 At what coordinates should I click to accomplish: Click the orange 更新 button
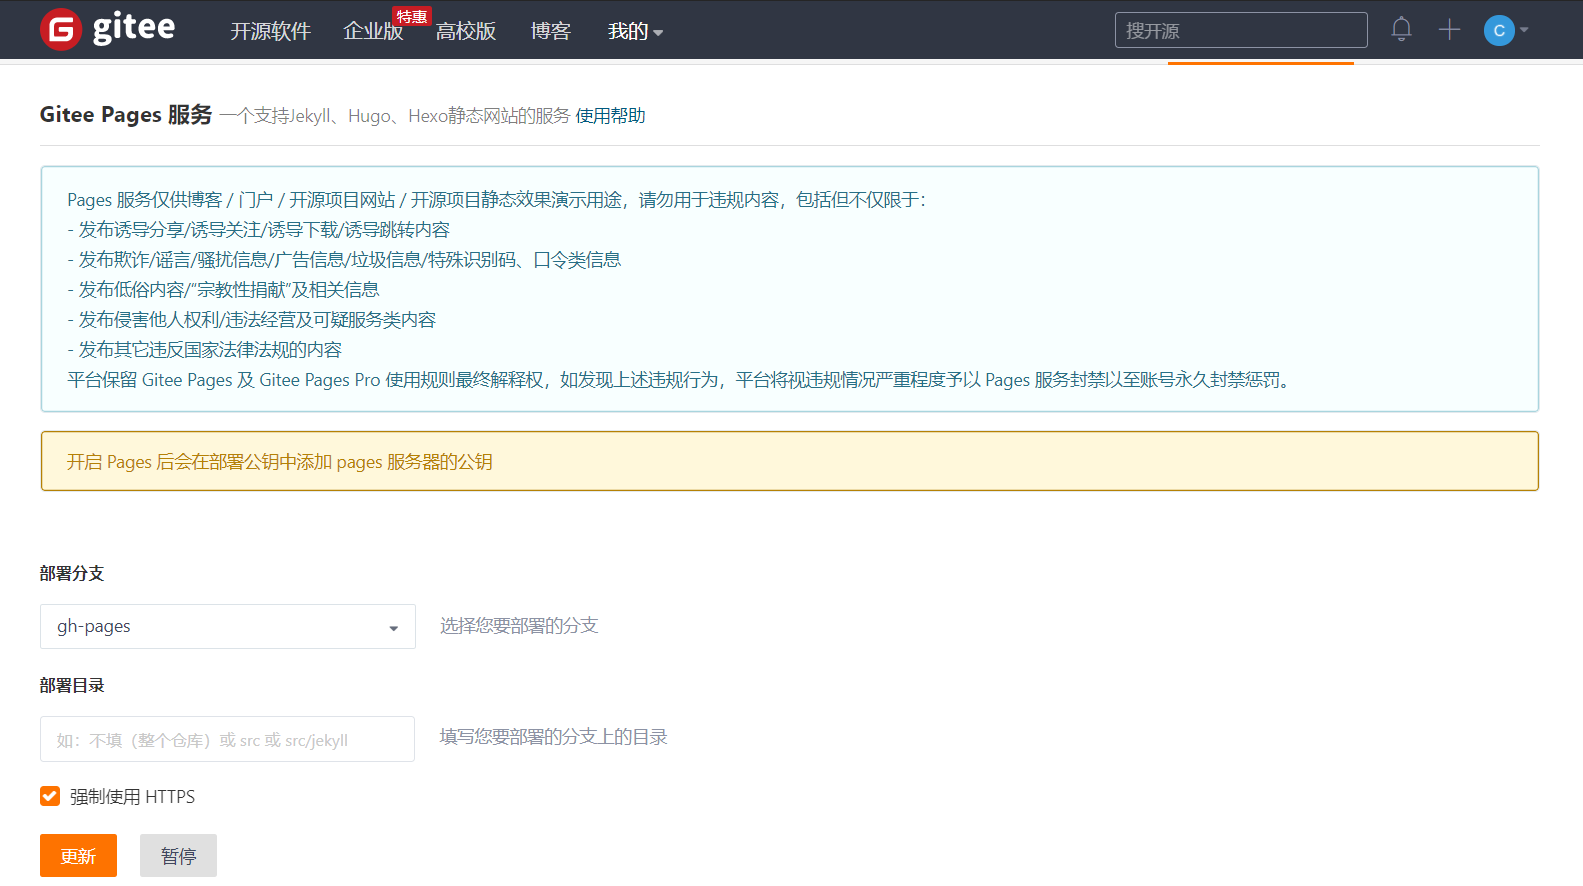tap(78, 856)
